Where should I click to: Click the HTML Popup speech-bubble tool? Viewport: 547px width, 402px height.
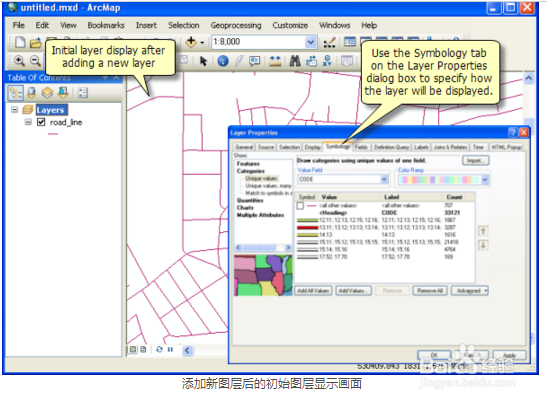coord(255,61)
